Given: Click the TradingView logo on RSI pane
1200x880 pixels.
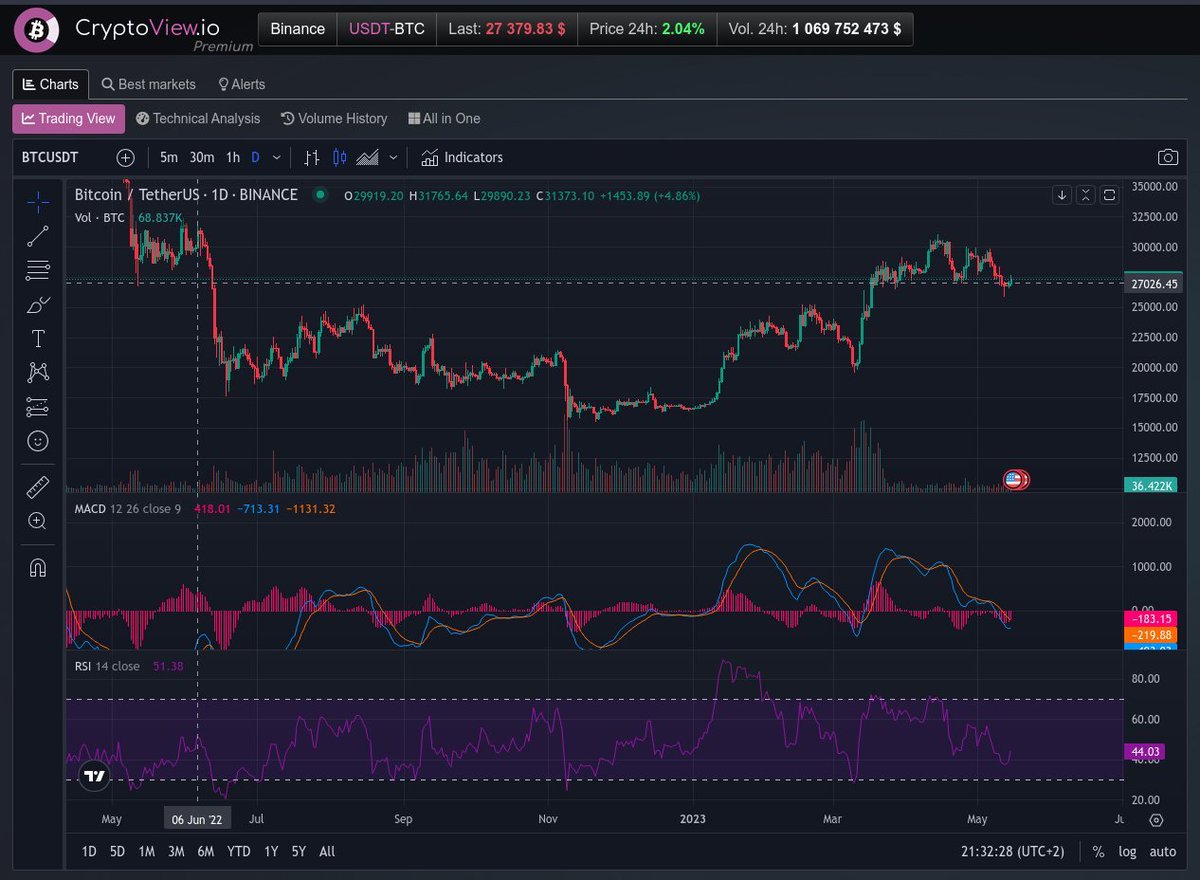Looking at the screenshot, I should coord(94,775).
